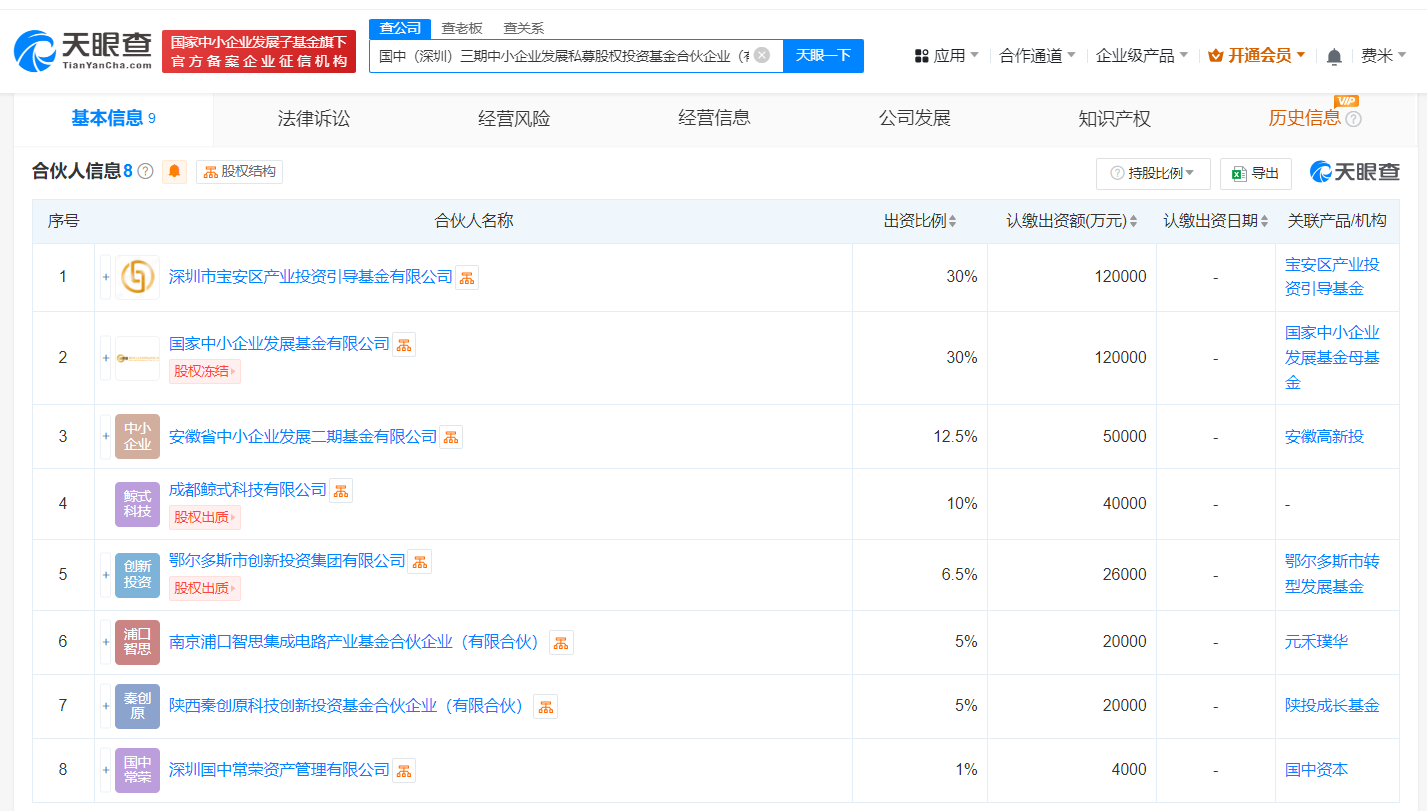Screen dimensions: 1427x811
Task: Click chart icon beside 深圳国中常荣资产管理有限公司
Action: point(405,770)
